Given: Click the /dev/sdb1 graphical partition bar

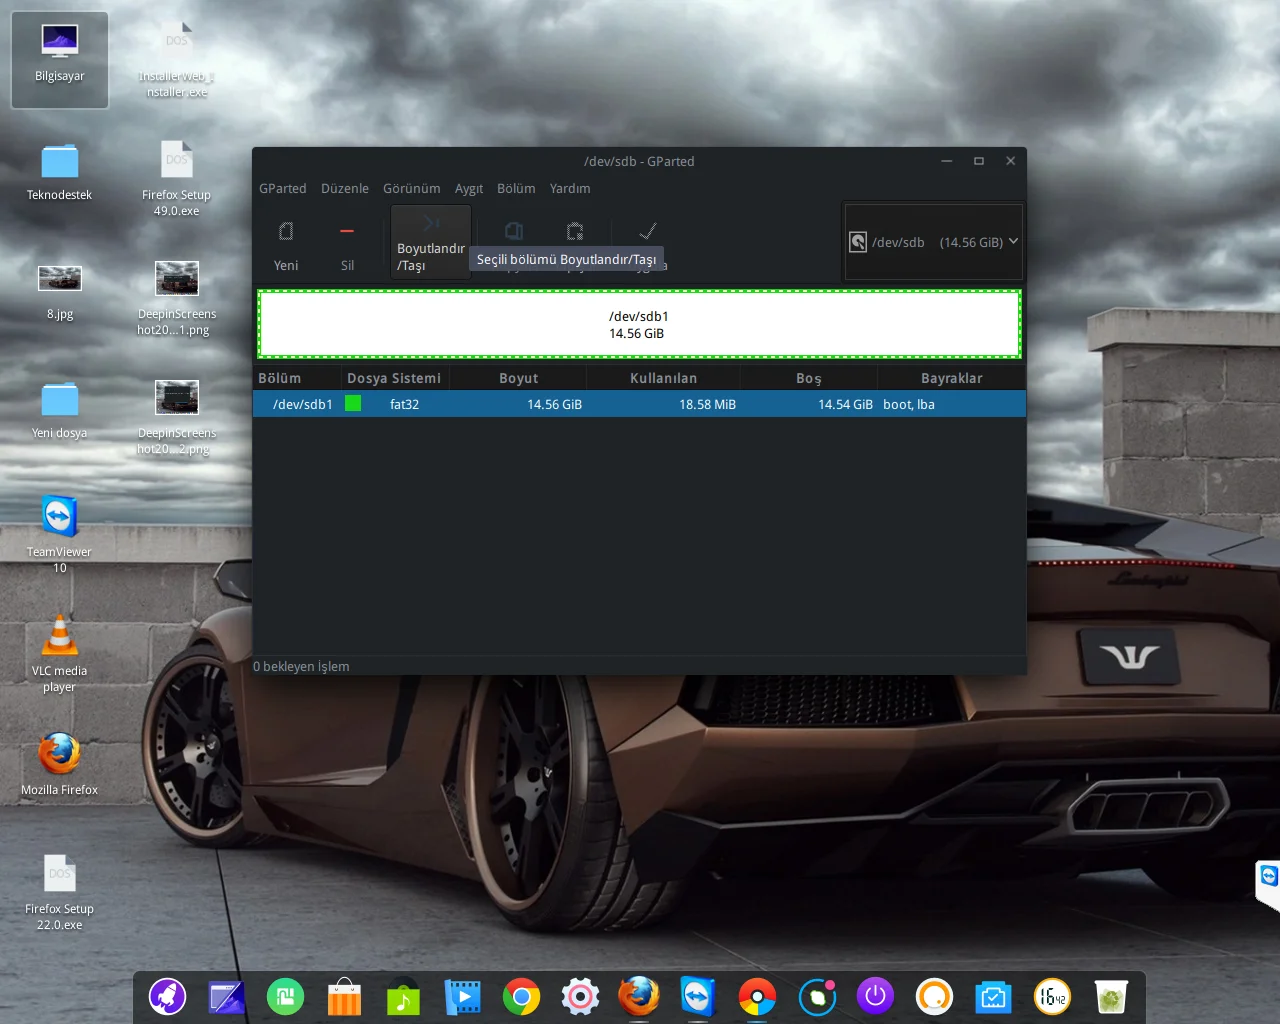Looking at the screenshot, I should 638,324.
